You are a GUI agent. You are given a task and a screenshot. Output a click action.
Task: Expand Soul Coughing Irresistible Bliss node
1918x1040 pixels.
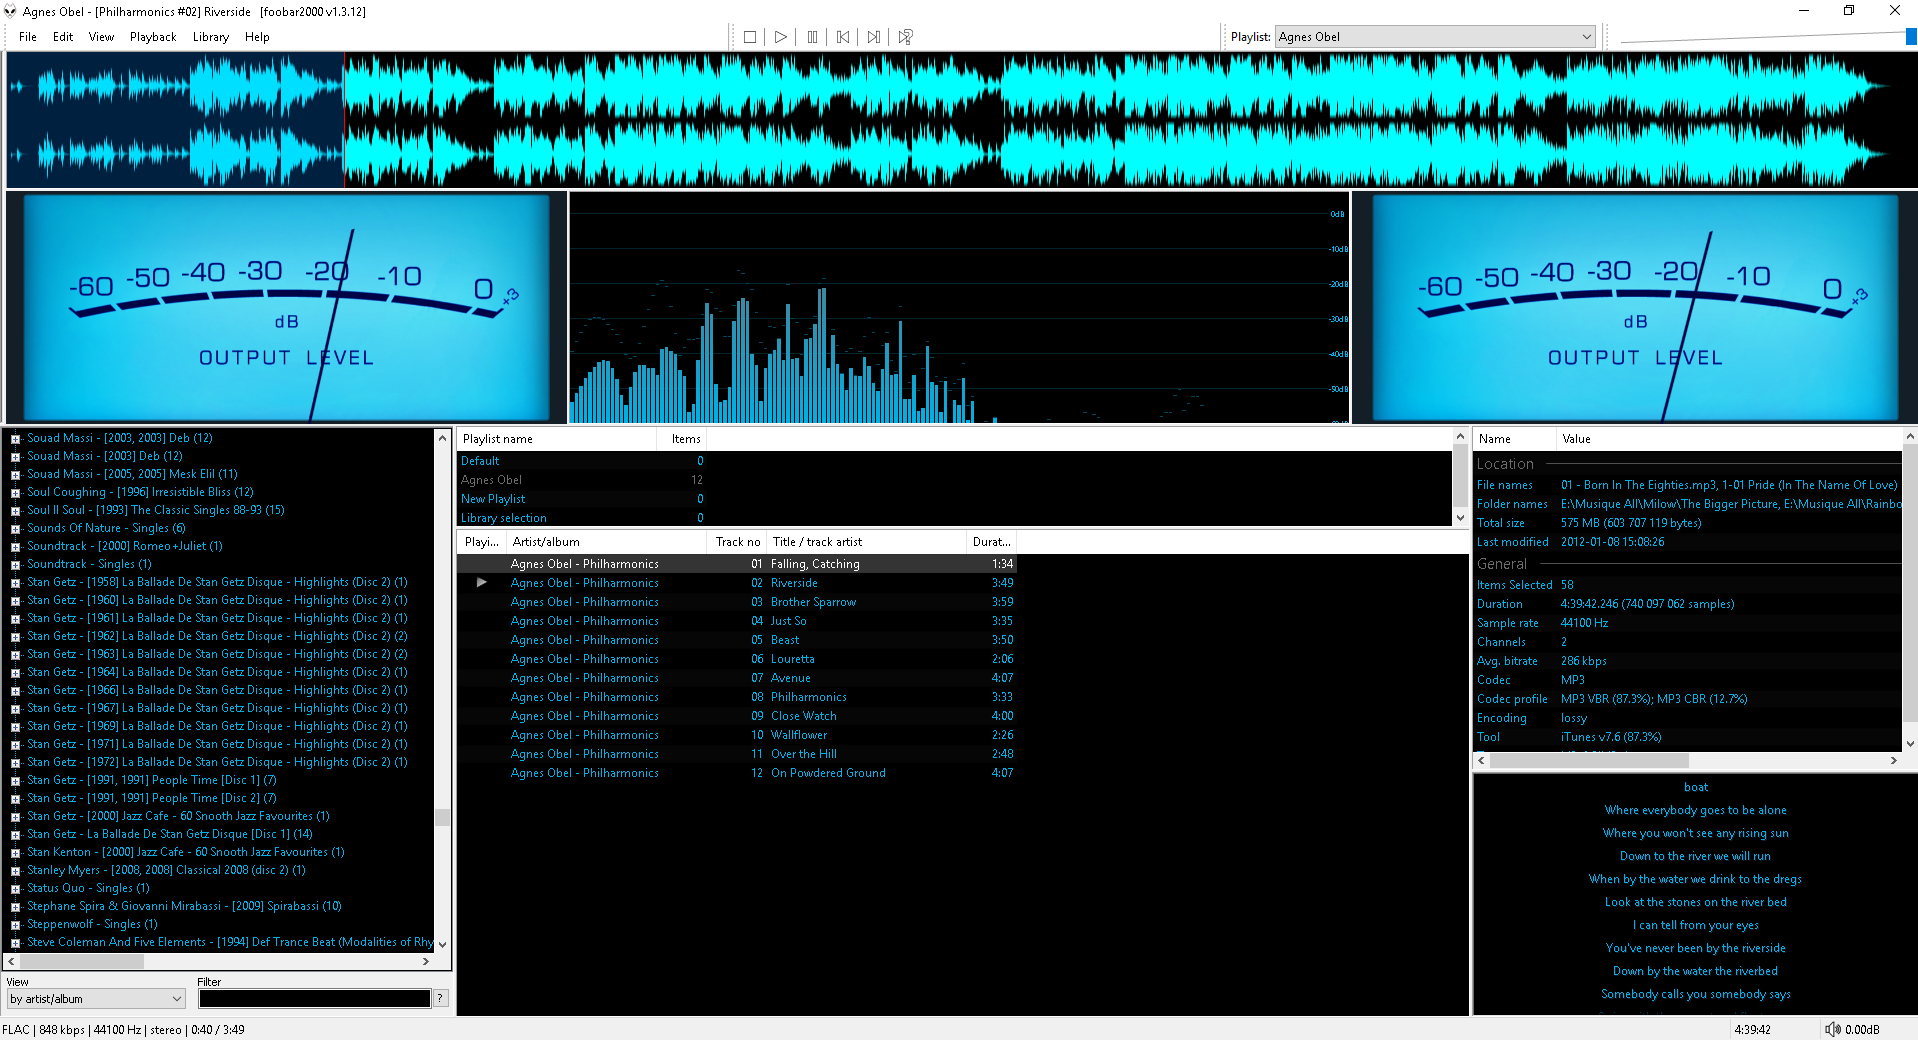(x=15, y=493)
